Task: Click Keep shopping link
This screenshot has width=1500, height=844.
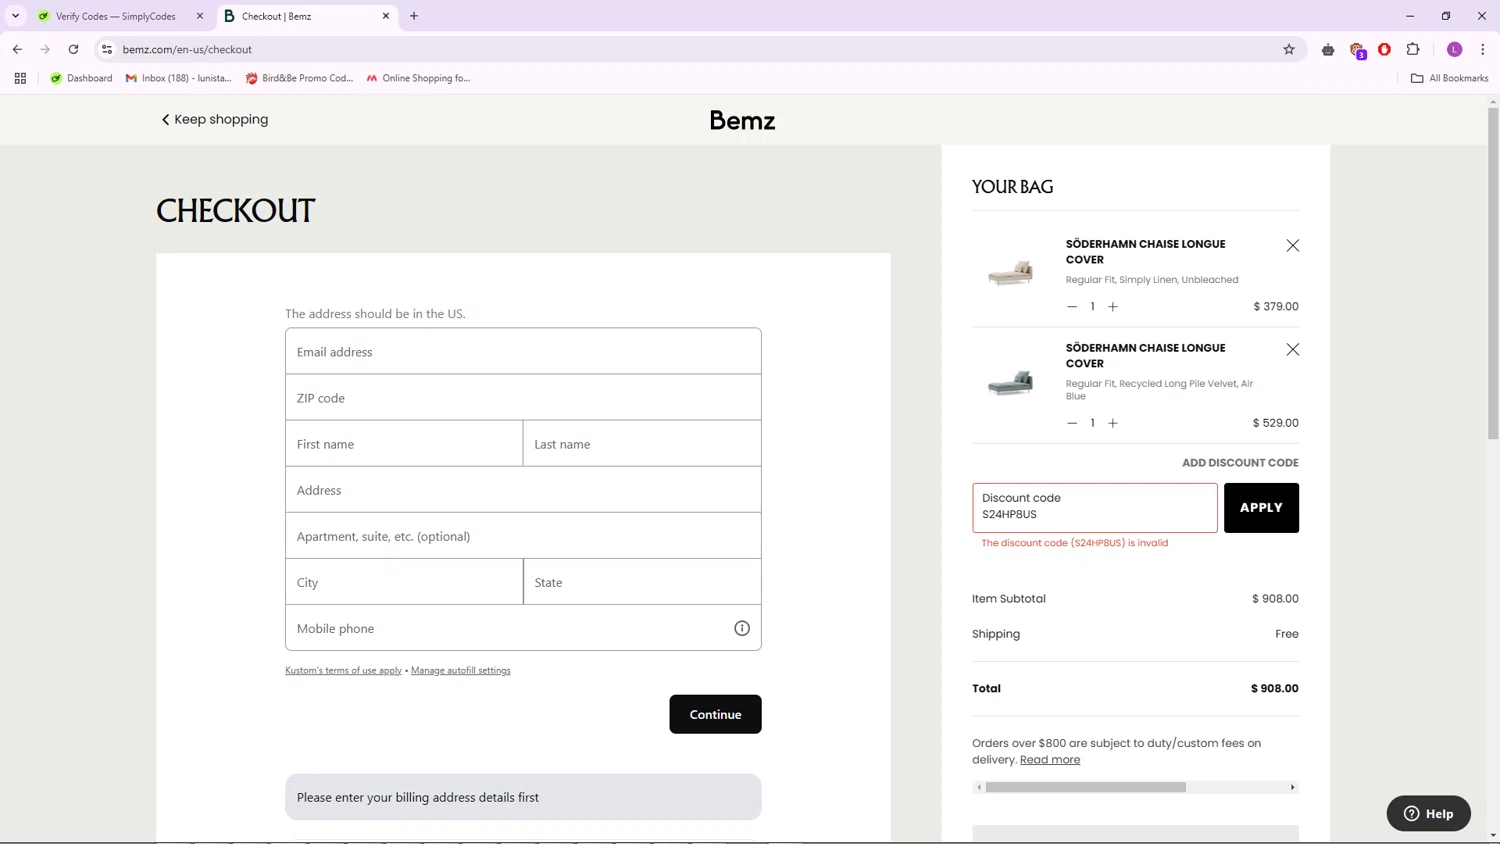Action: pyautogui.click(x=215, y=119)
